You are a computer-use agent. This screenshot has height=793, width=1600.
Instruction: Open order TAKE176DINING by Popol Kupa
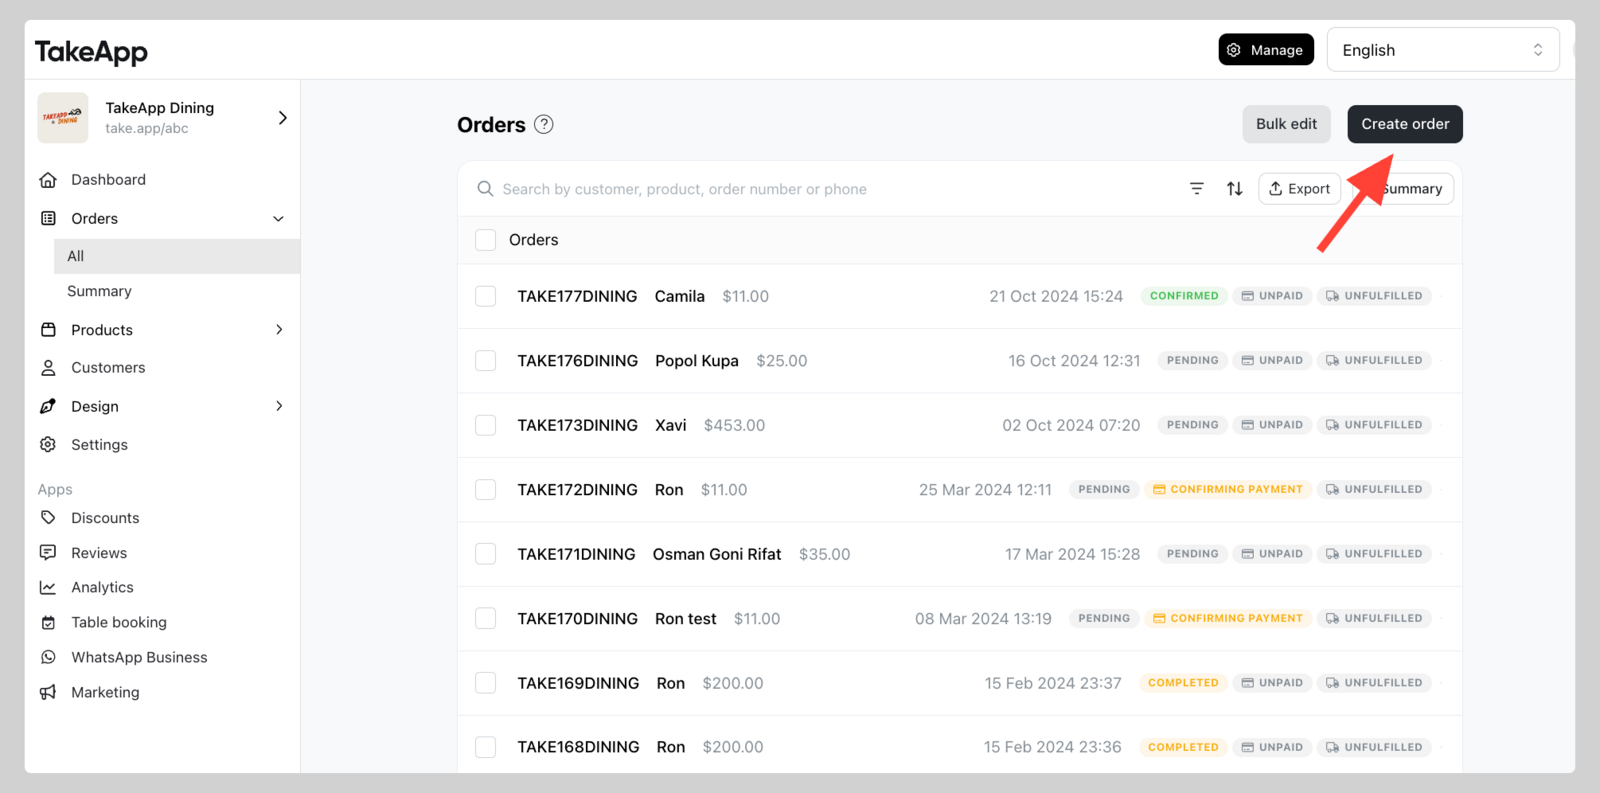click(x=577, y=360)
